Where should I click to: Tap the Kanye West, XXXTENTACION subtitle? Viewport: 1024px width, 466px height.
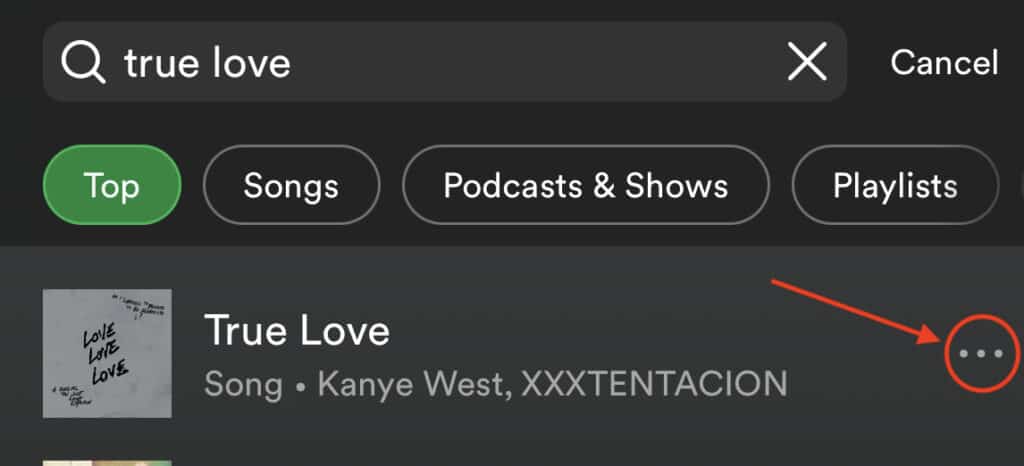pyautogui.click(x=552, y=384)
